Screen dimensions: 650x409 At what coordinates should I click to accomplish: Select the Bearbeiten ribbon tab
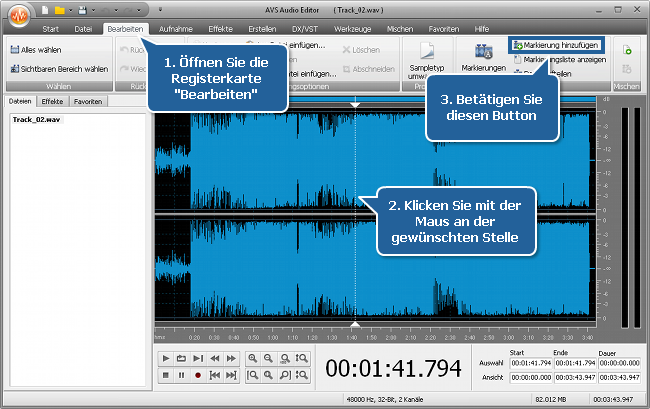[125, 29]
